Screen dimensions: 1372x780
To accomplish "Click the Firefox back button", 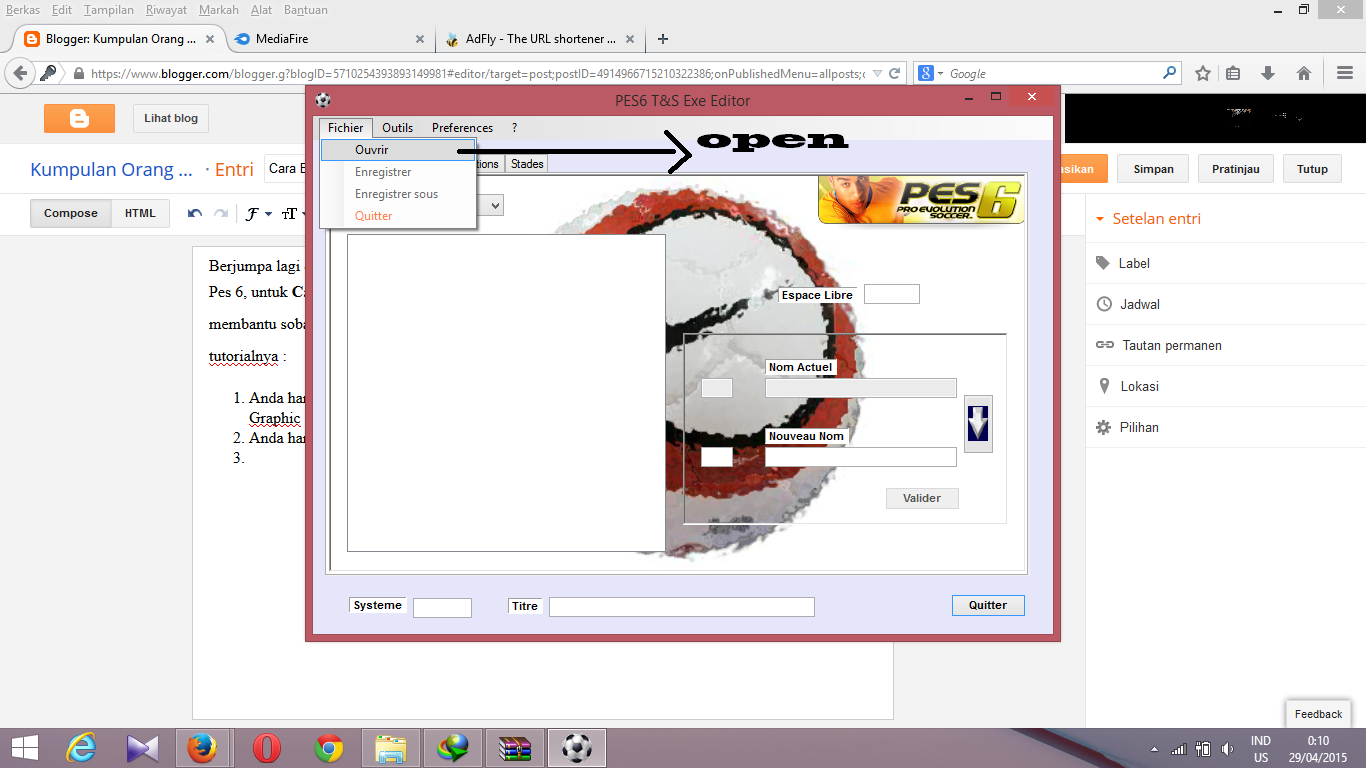I will pyautogui.click(x=21, y=73).
